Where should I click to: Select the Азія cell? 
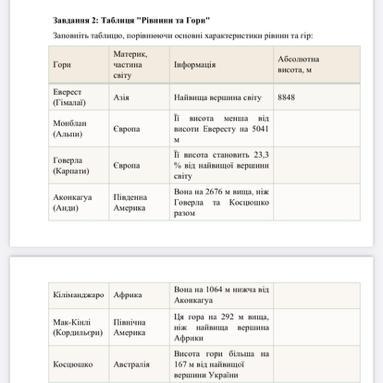[x=139, y=97]
